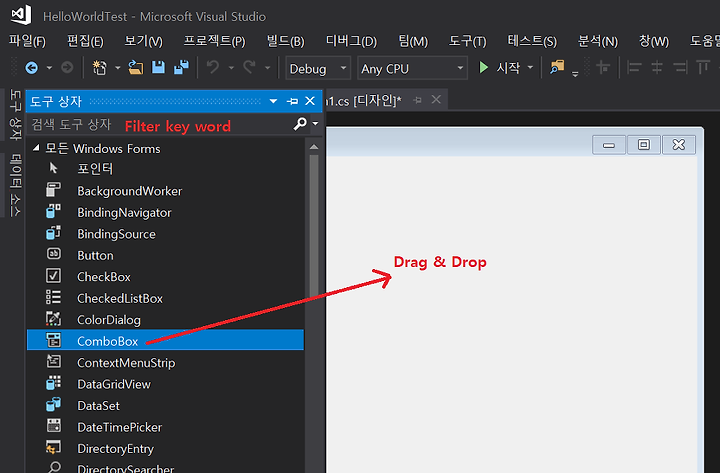
Task: Open the 분석(N) menu
Action: tap(597, 41)
